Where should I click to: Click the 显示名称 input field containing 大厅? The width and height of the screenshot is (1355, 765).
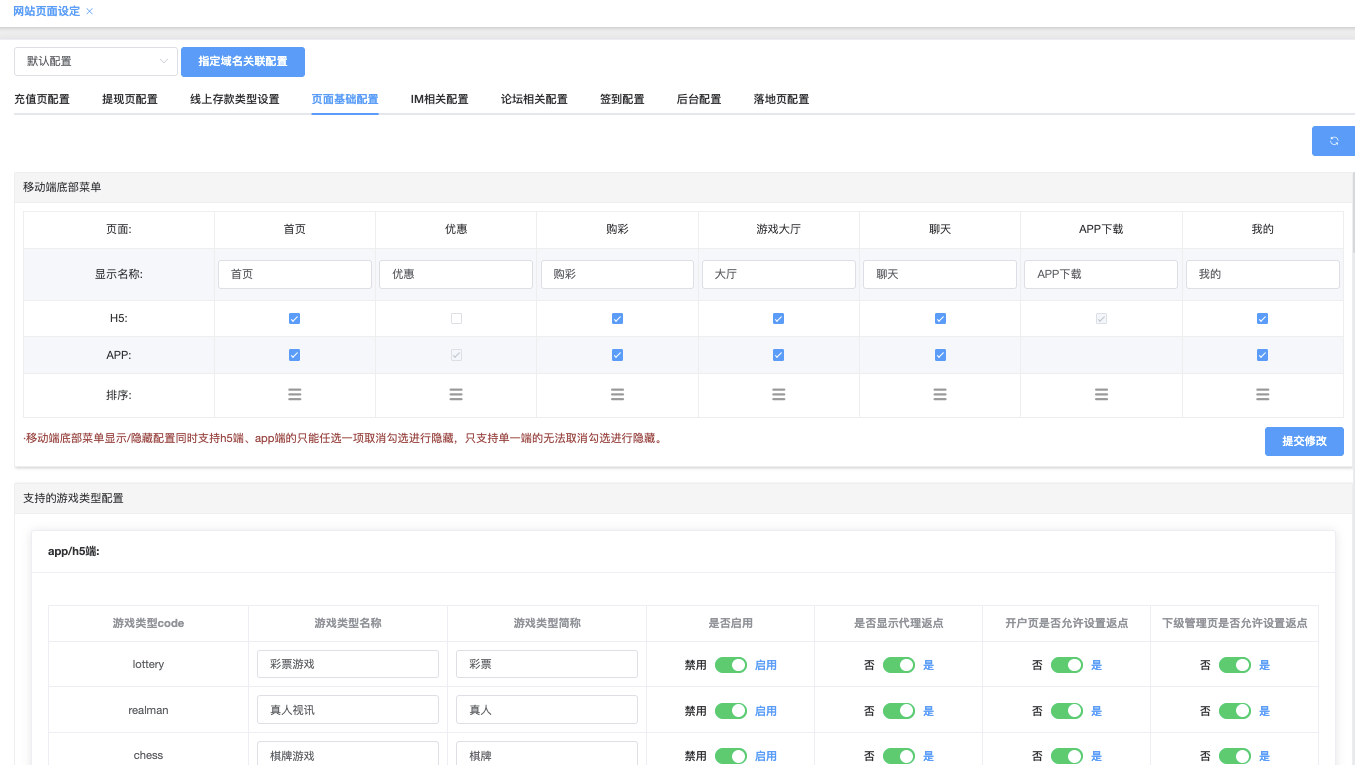(x=778, y=274)
